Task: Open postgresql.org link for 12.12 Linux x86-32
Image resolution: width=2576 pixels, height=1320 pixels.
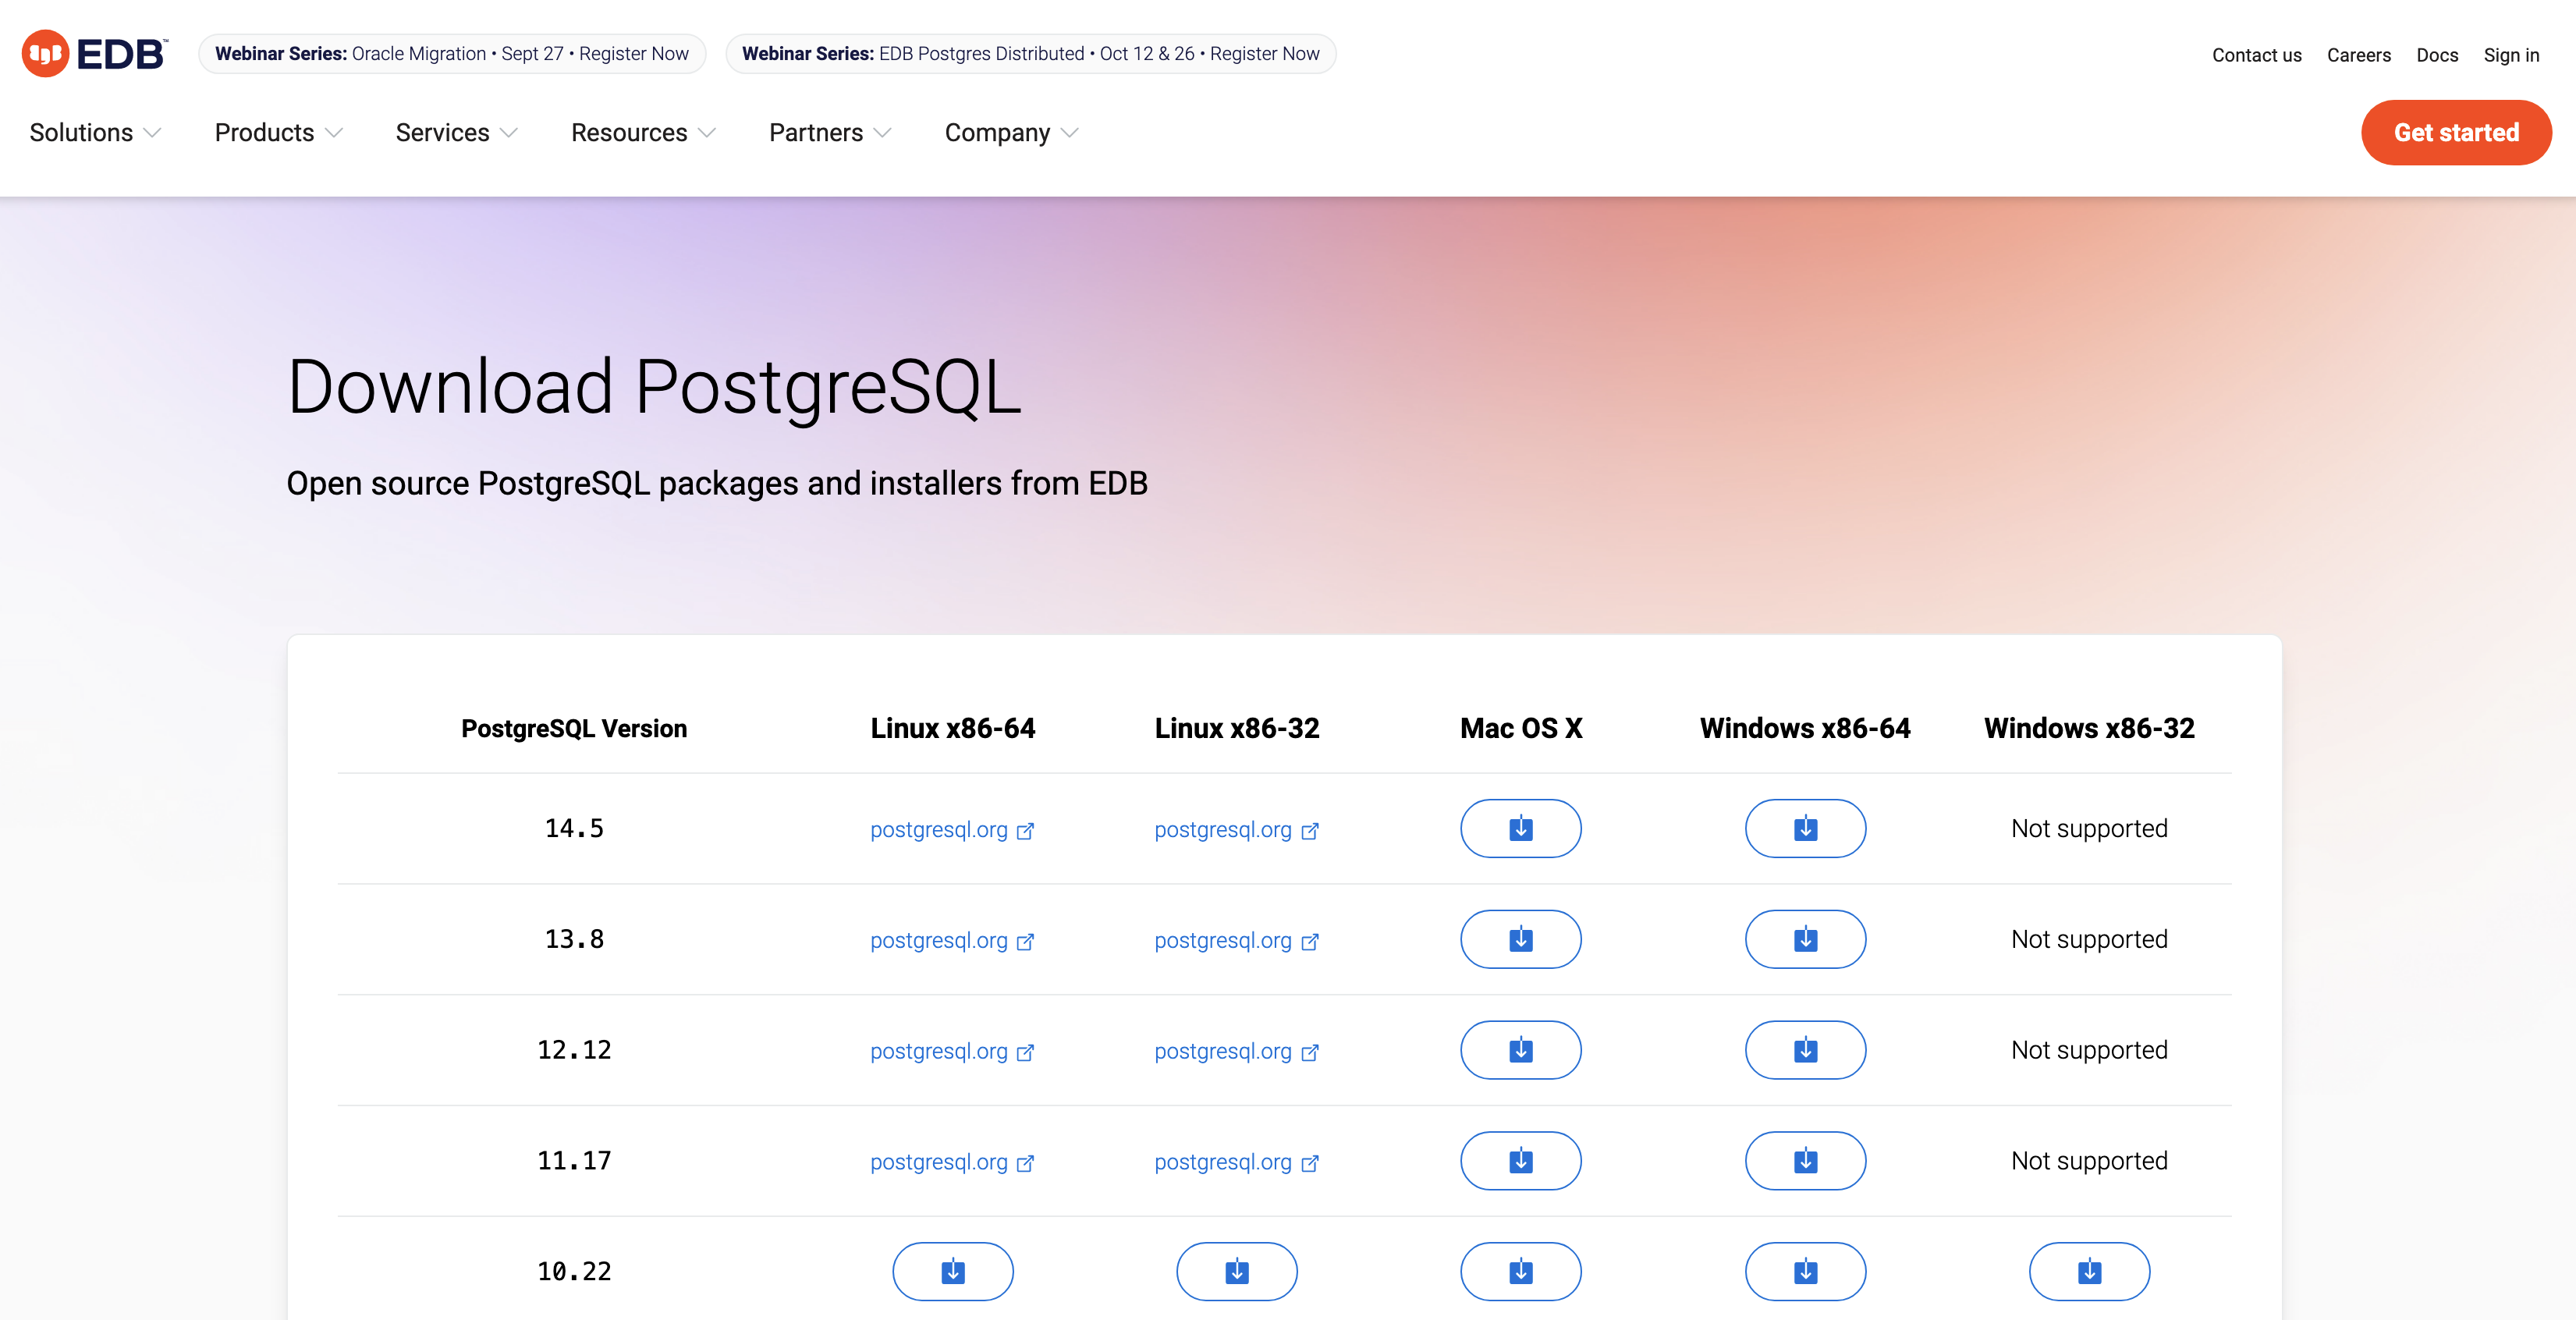Action: (x=1237, y=1052)
